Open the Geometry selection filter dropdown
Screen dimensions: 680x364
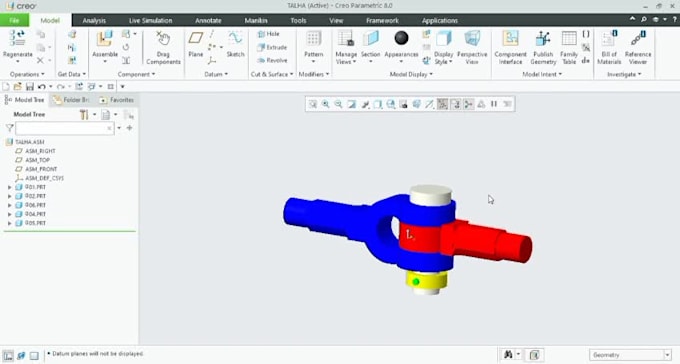667,355
